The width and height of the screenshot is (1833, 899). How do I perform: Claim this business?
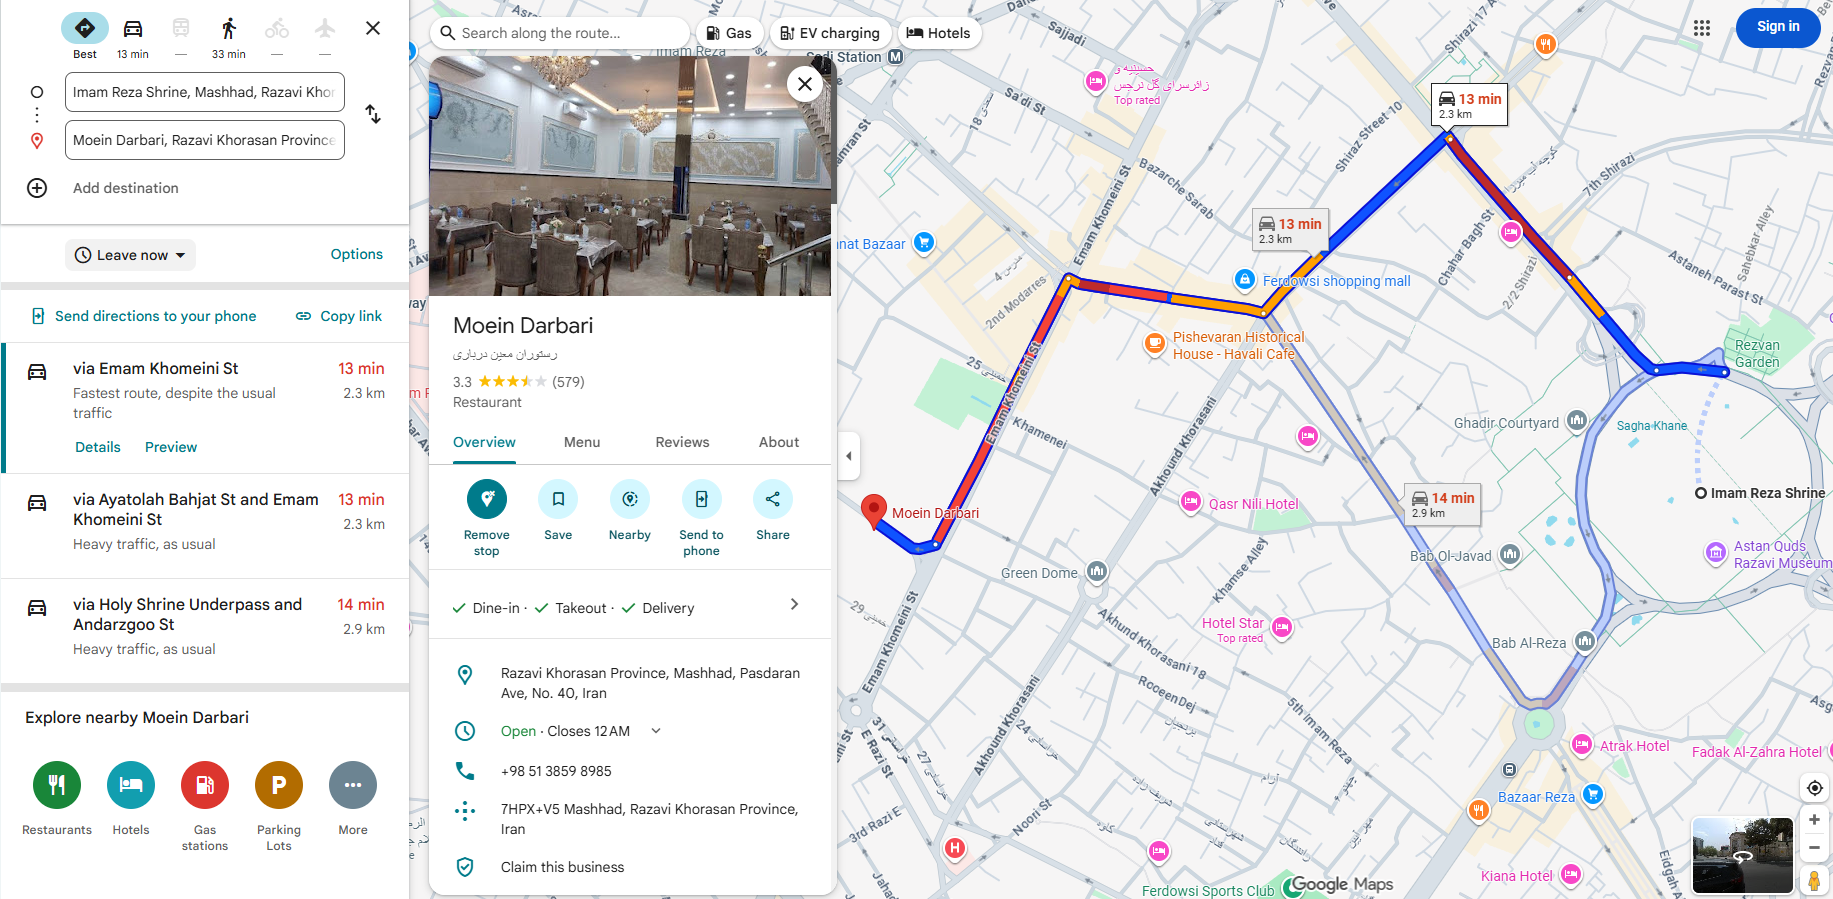coord(562,867)
